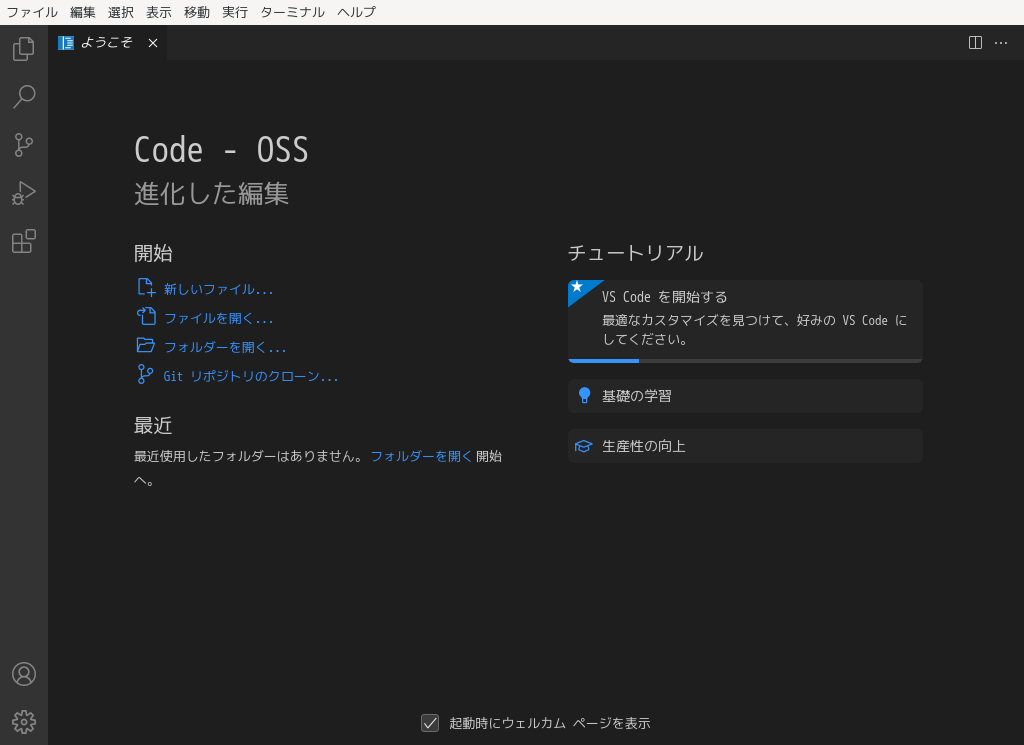
Task: Open the Search view in the activity bar
Action: point(24,97)
